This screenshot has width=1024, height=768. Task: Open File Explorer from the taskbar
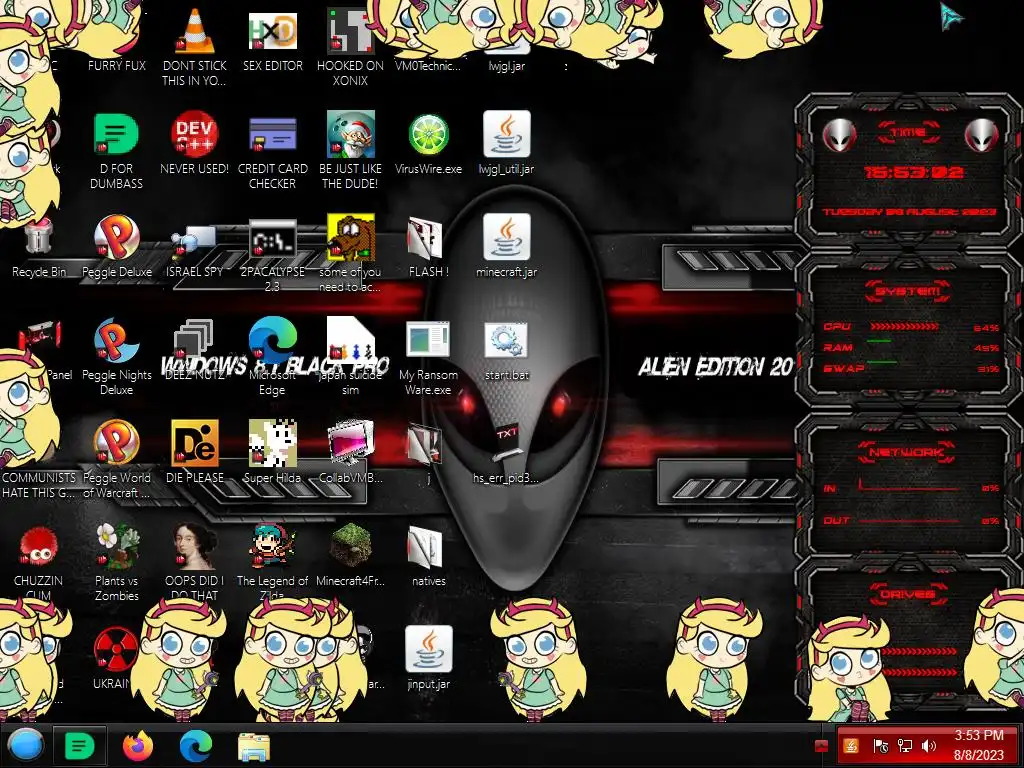click(254, 746)
